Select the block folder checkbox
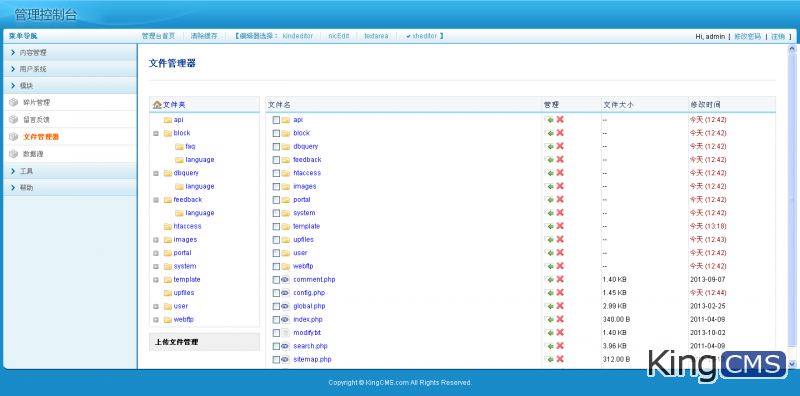This screenshot has height=396, width=800. [x=276, y=133]
